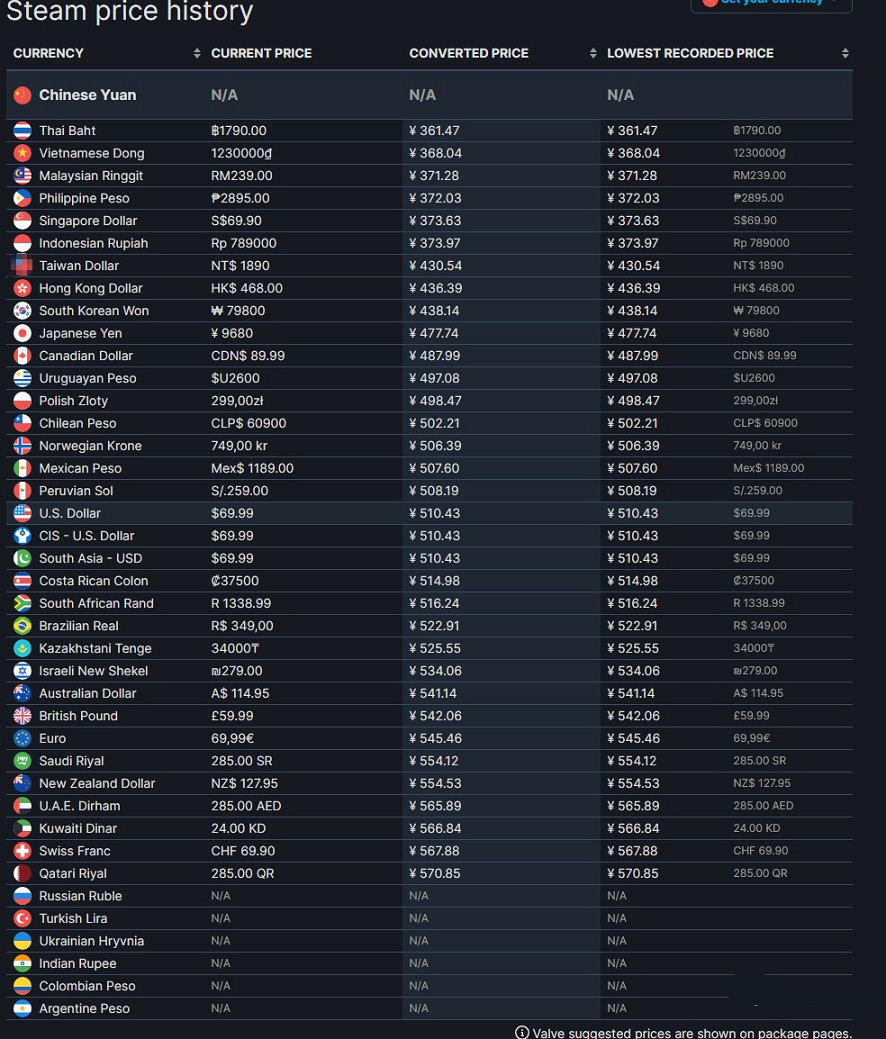Screen dimensions: 886x1039
Task: Open the Set your currency dropdown
Action: 771,3
